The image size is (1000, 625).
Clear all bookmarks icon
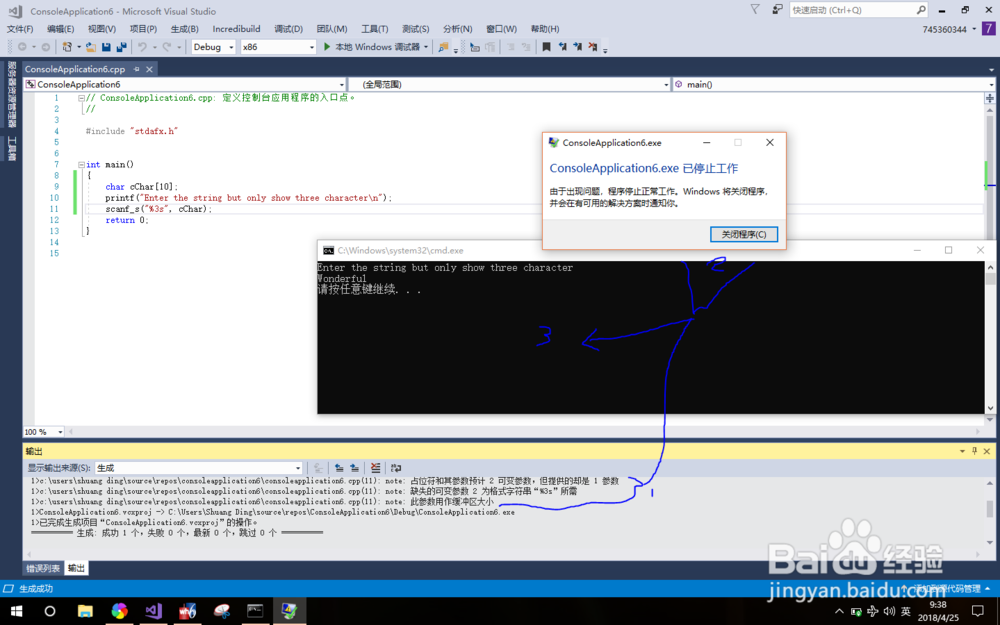[592, 47]
